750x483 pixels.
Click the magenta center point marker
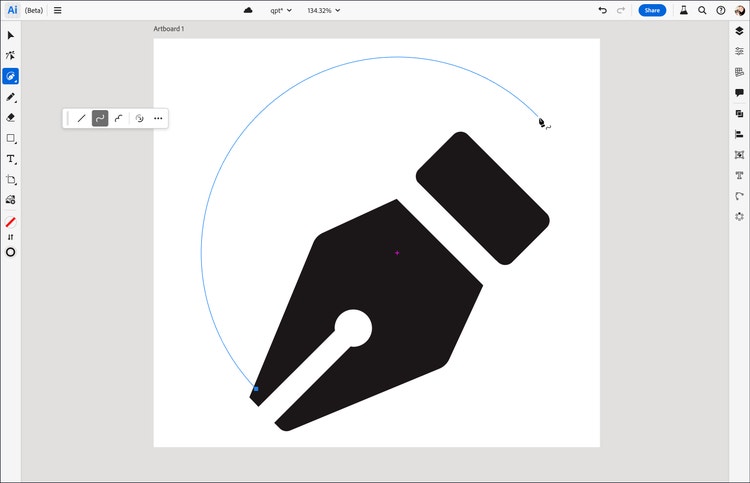[x=397, y=253]
